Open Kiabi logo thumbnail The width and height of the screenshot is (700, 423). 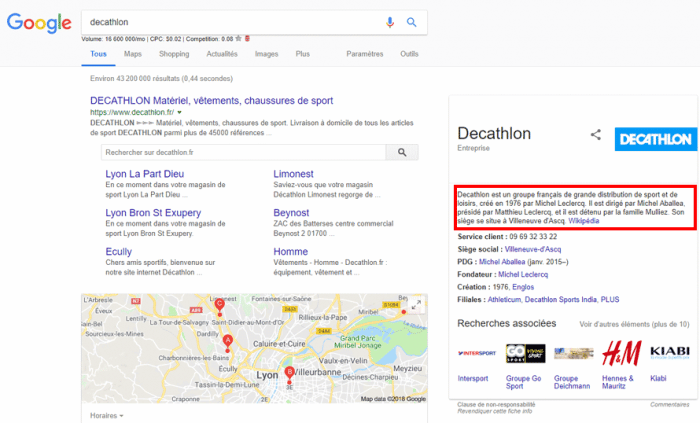pos(670,352)
